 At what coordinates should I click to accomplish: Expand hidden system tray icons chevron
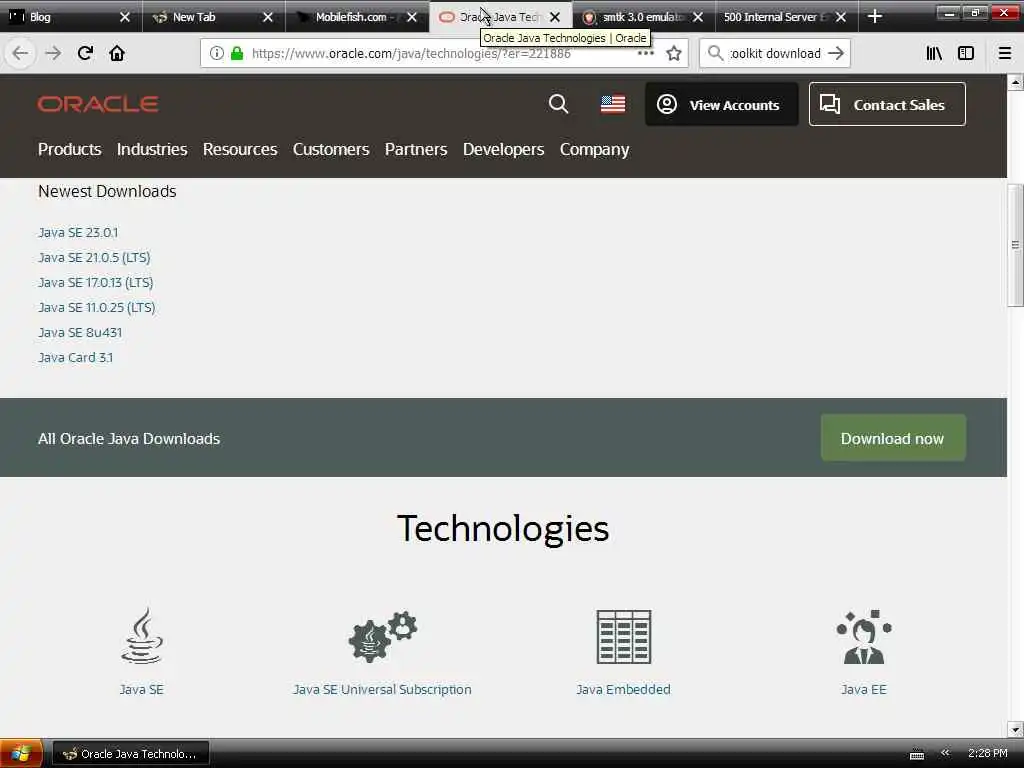pos(945,753)
